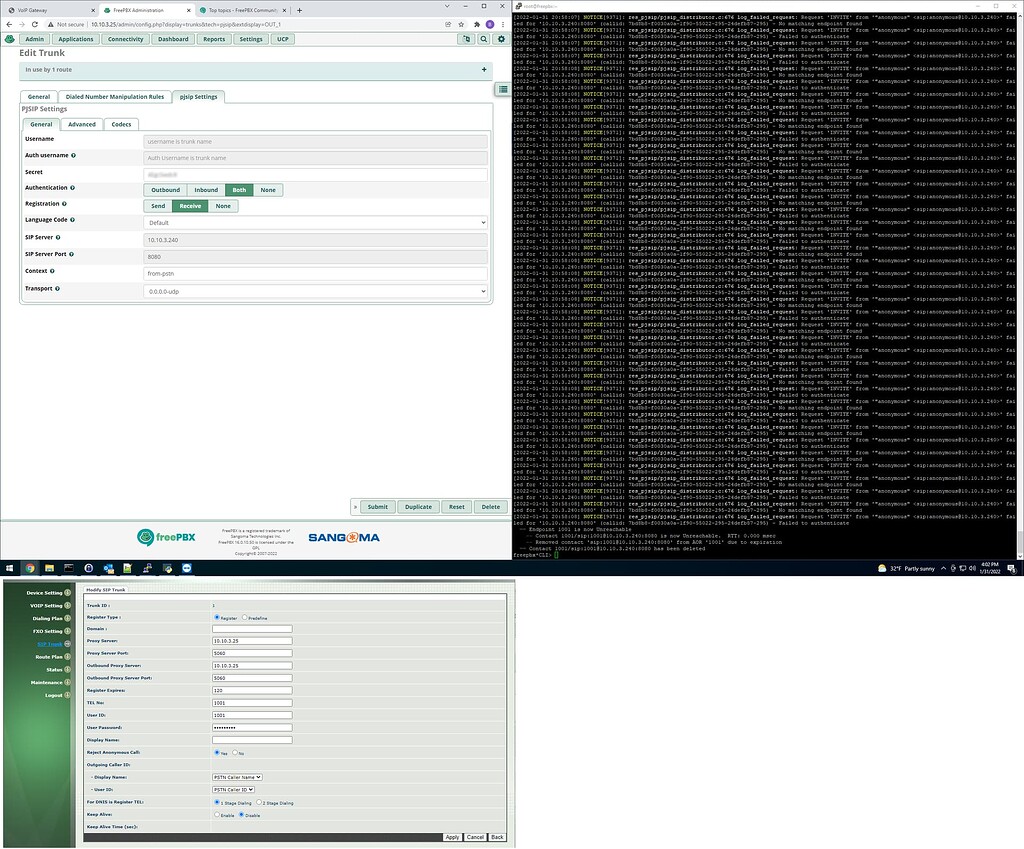Set Authentication to Outbound

coord(164,190)
